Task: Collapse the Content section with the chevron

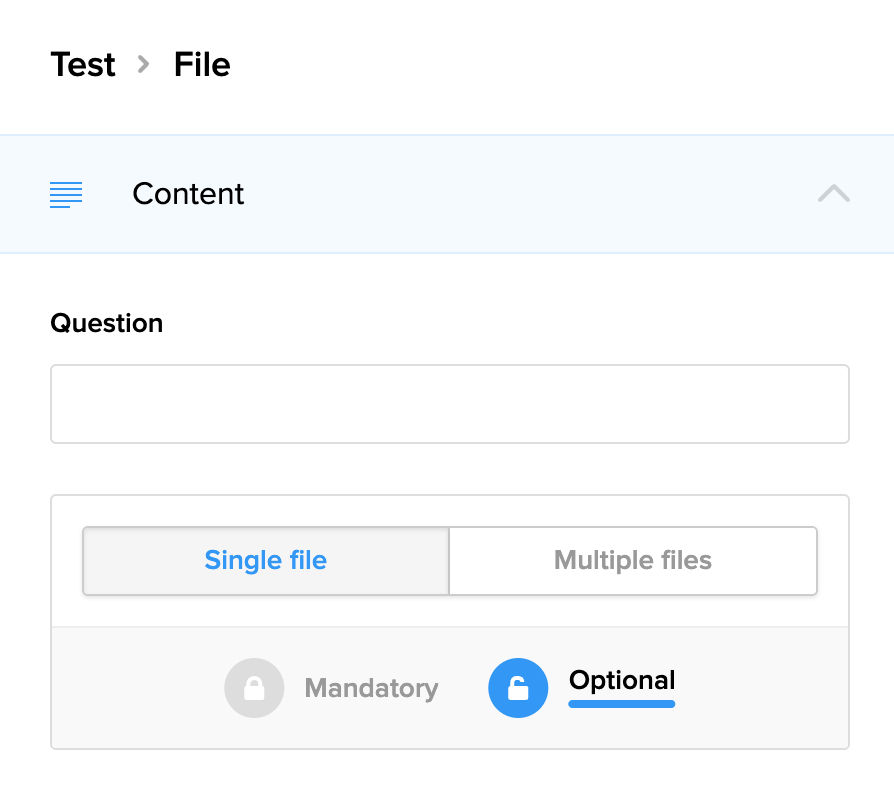Action: click(x=833, y=194)
